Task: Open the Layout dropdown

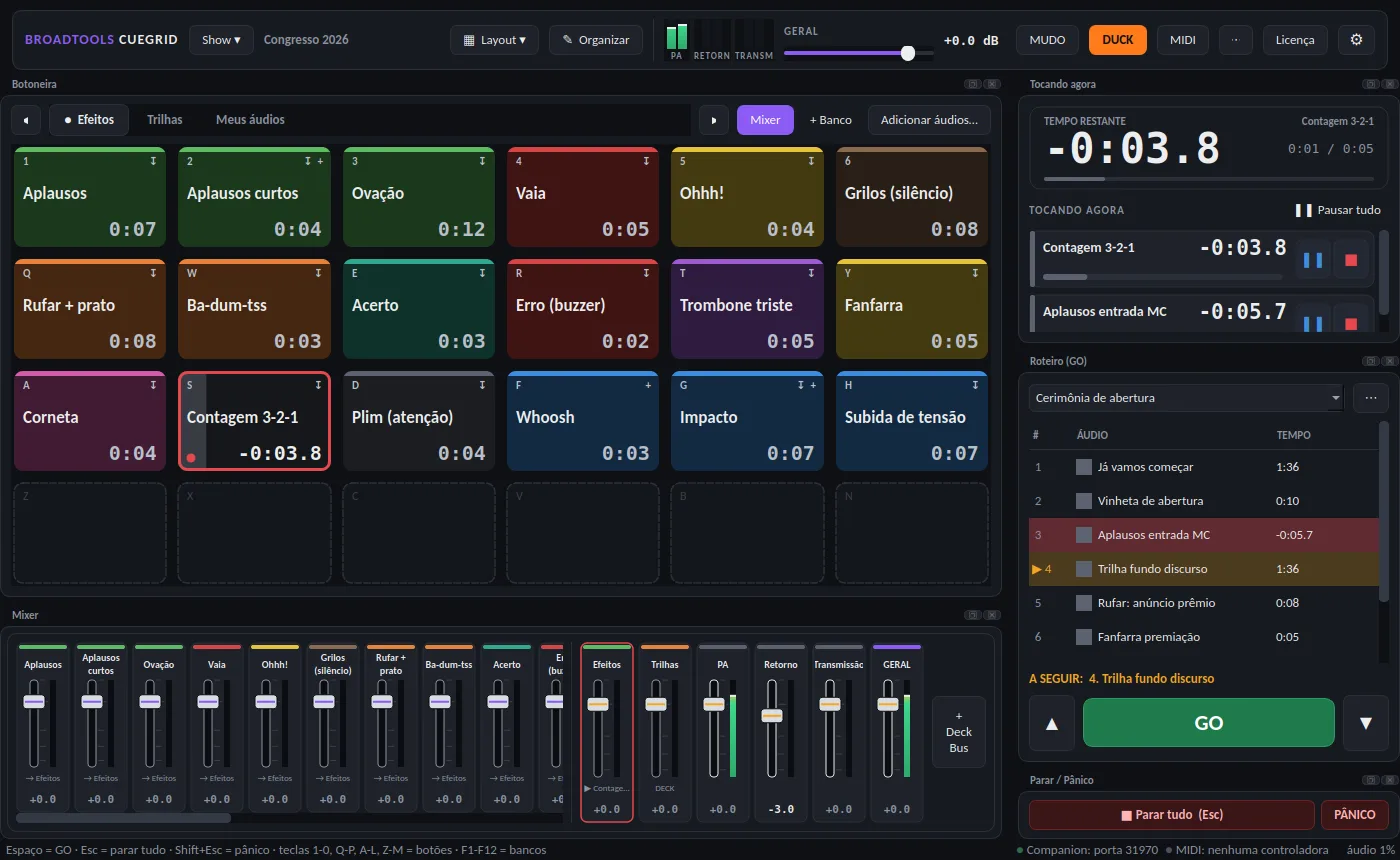Action: (494, 40)
